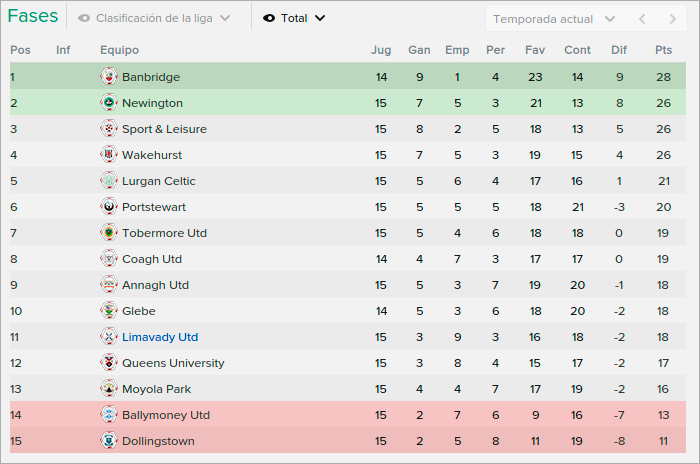
Task: Click the Newington club badge
Action: (x=108, y=102)
